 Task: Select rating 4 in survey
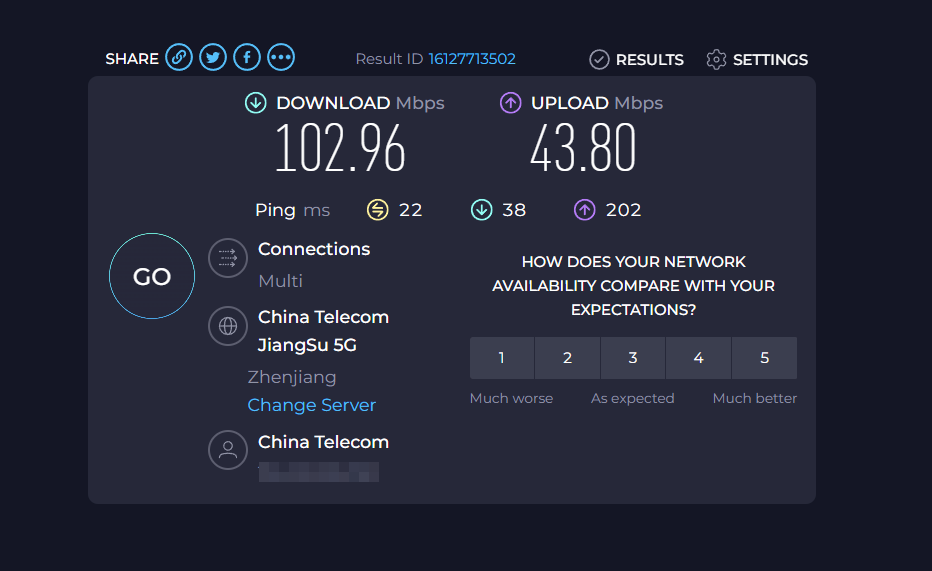[698, 358]
